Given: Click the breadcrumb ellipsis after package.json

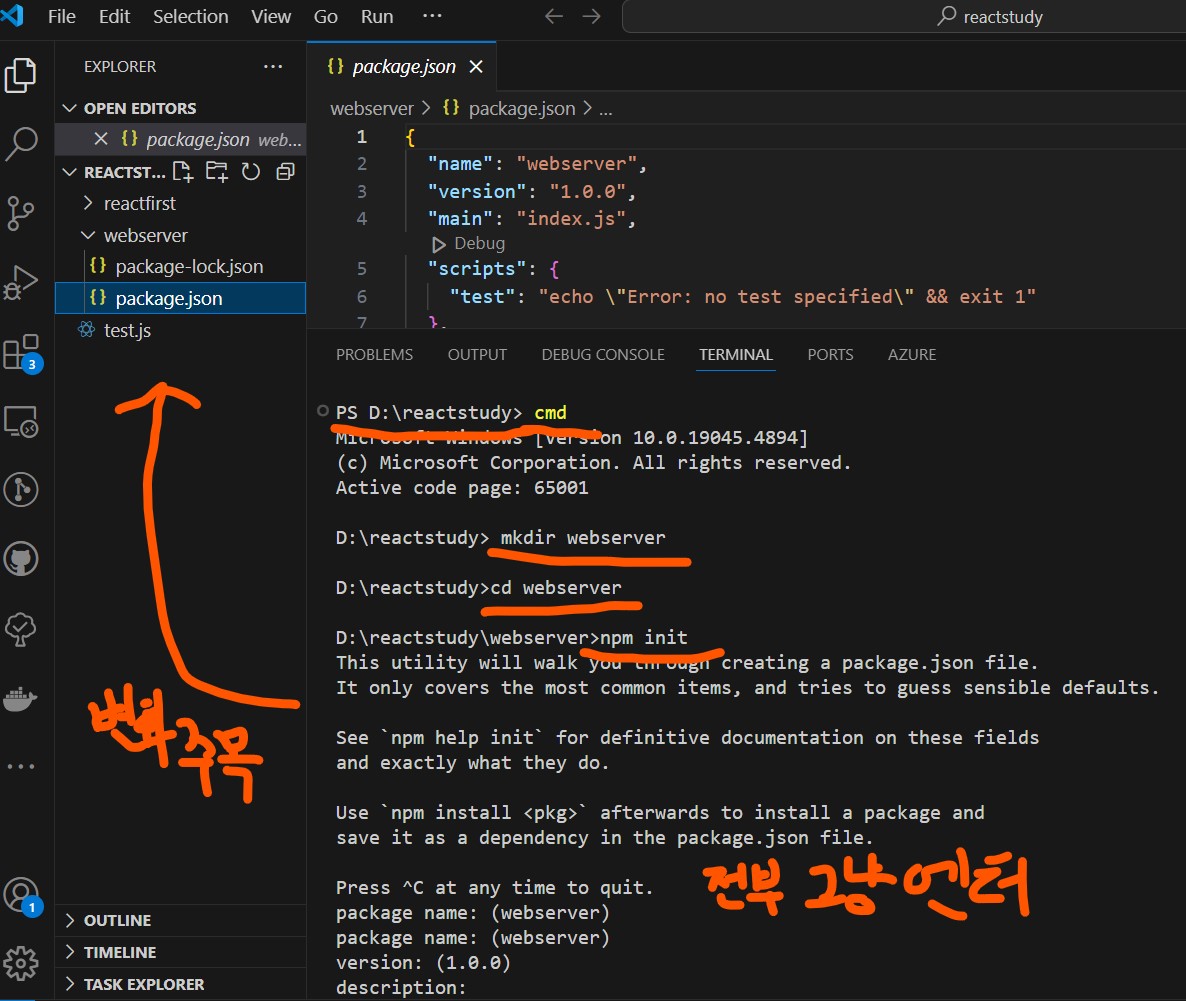Looking at the screenshot, I should [606, 110].
